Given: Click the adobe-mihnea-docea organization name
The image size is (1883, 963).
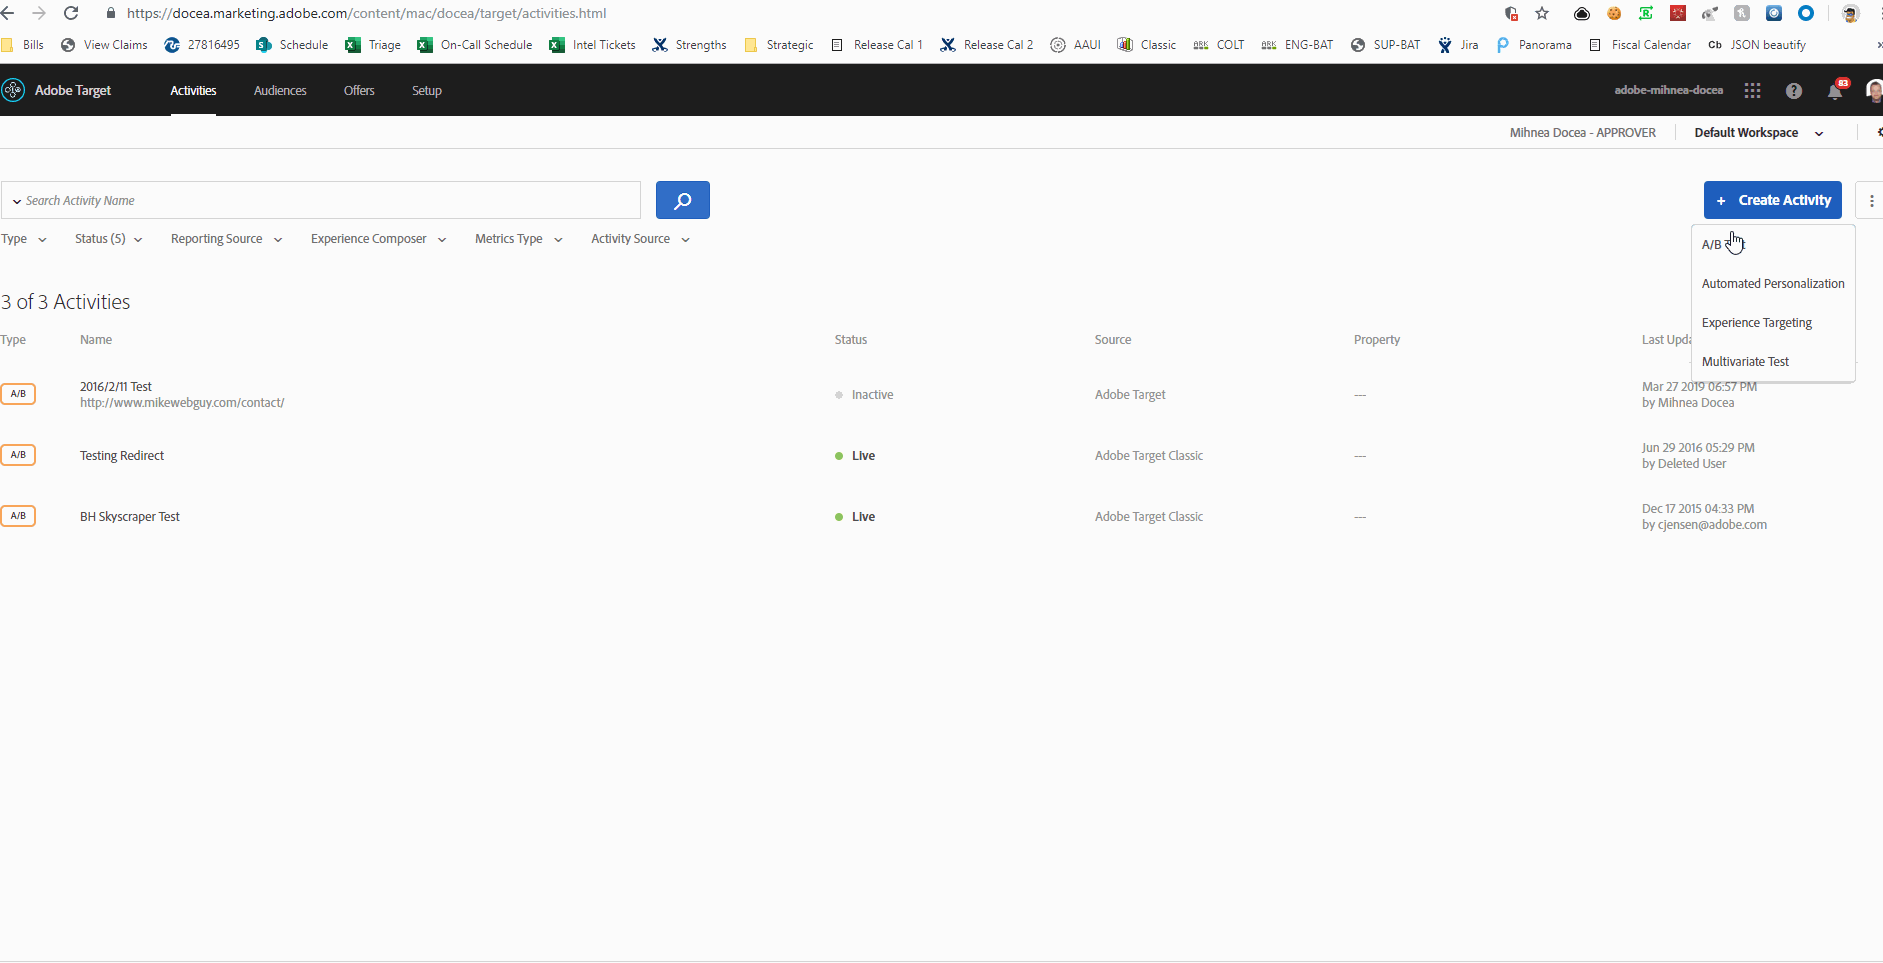Looking at the screenshot, I should [x=1668, y=90].
